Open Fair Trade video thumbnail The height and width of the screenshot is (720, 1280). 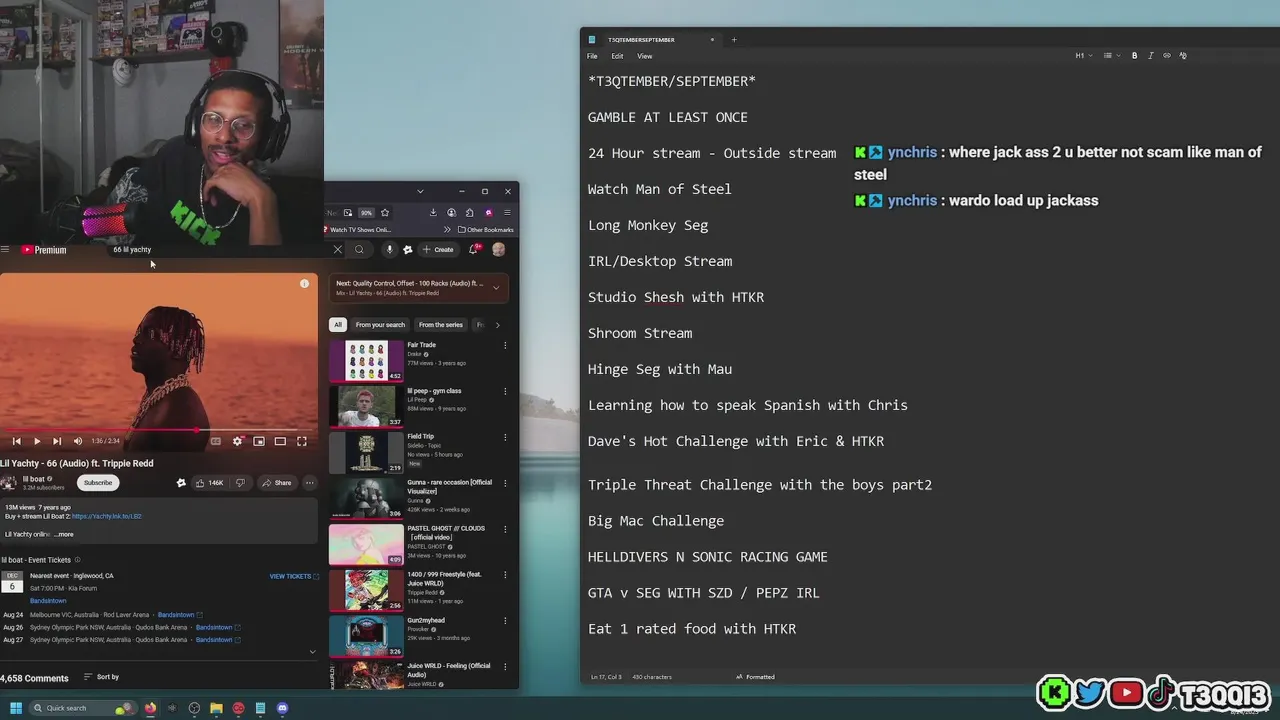point(366,361)
